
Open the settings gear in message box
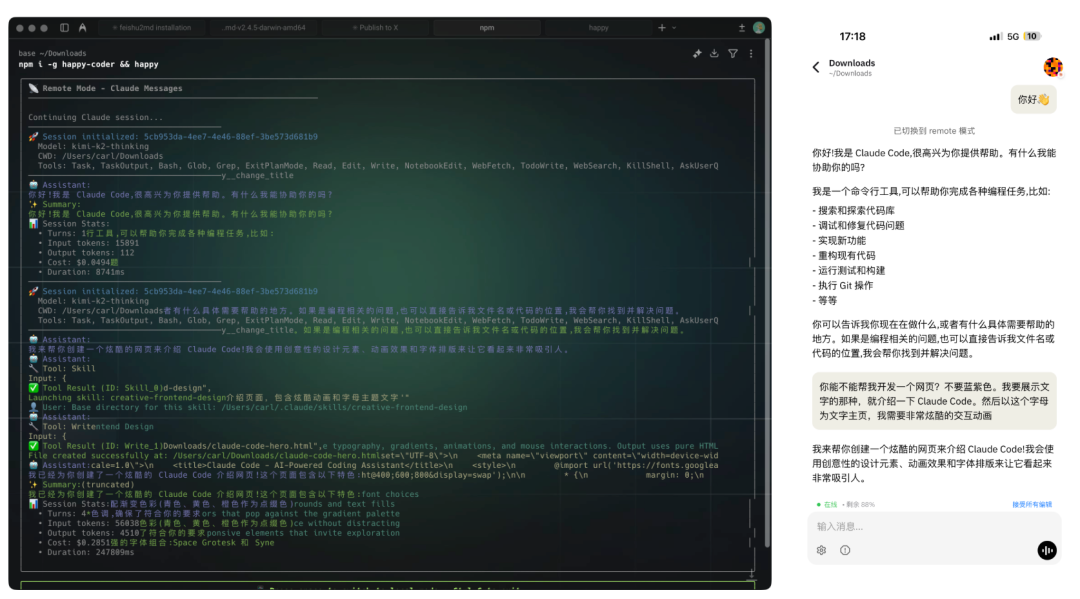point(821,550)
